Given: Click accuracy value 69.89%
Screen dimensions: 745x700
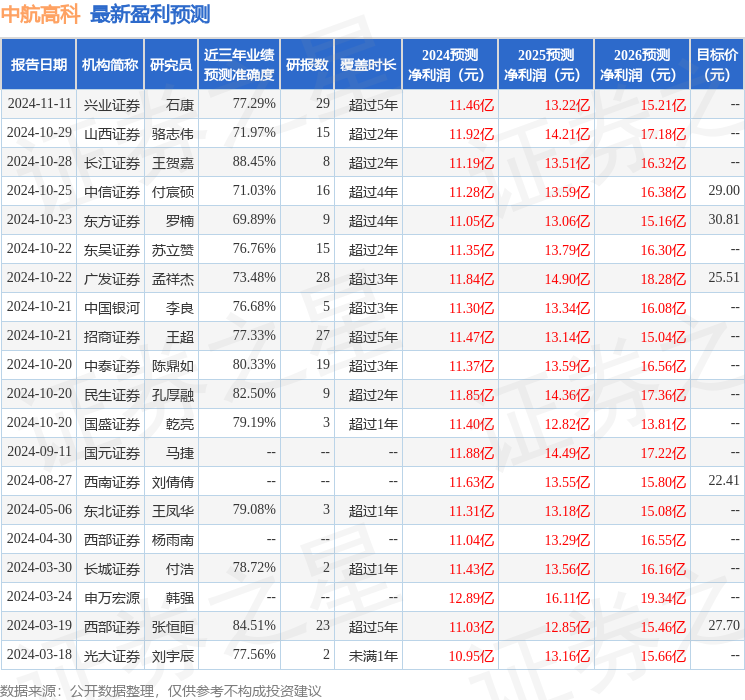Looking at the screenshot, I should (254, 220).
